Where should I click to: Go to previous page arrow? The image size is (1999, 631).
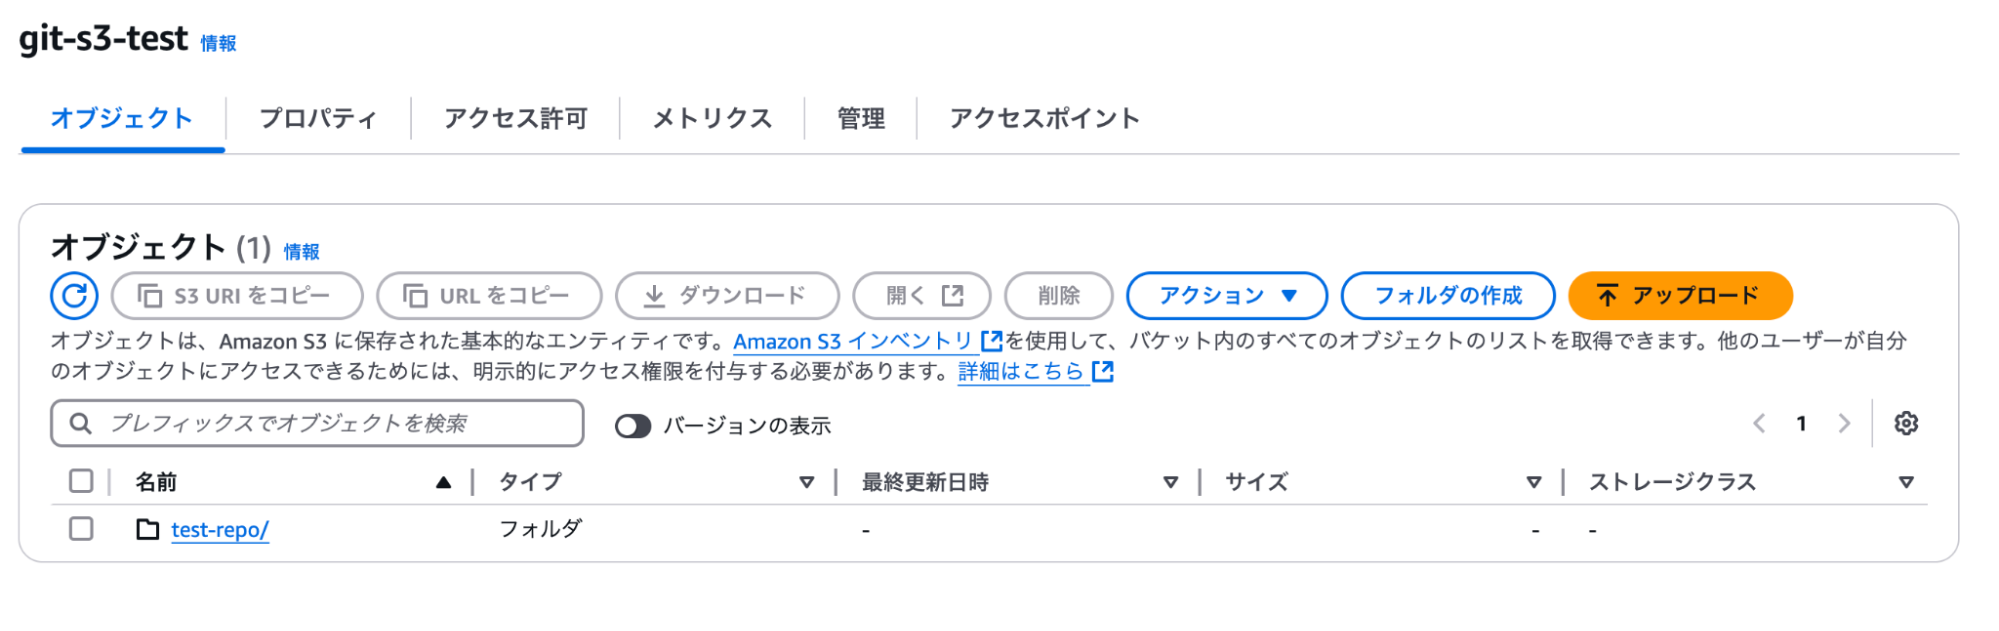pyautogui.click(x=1759, y=423)
